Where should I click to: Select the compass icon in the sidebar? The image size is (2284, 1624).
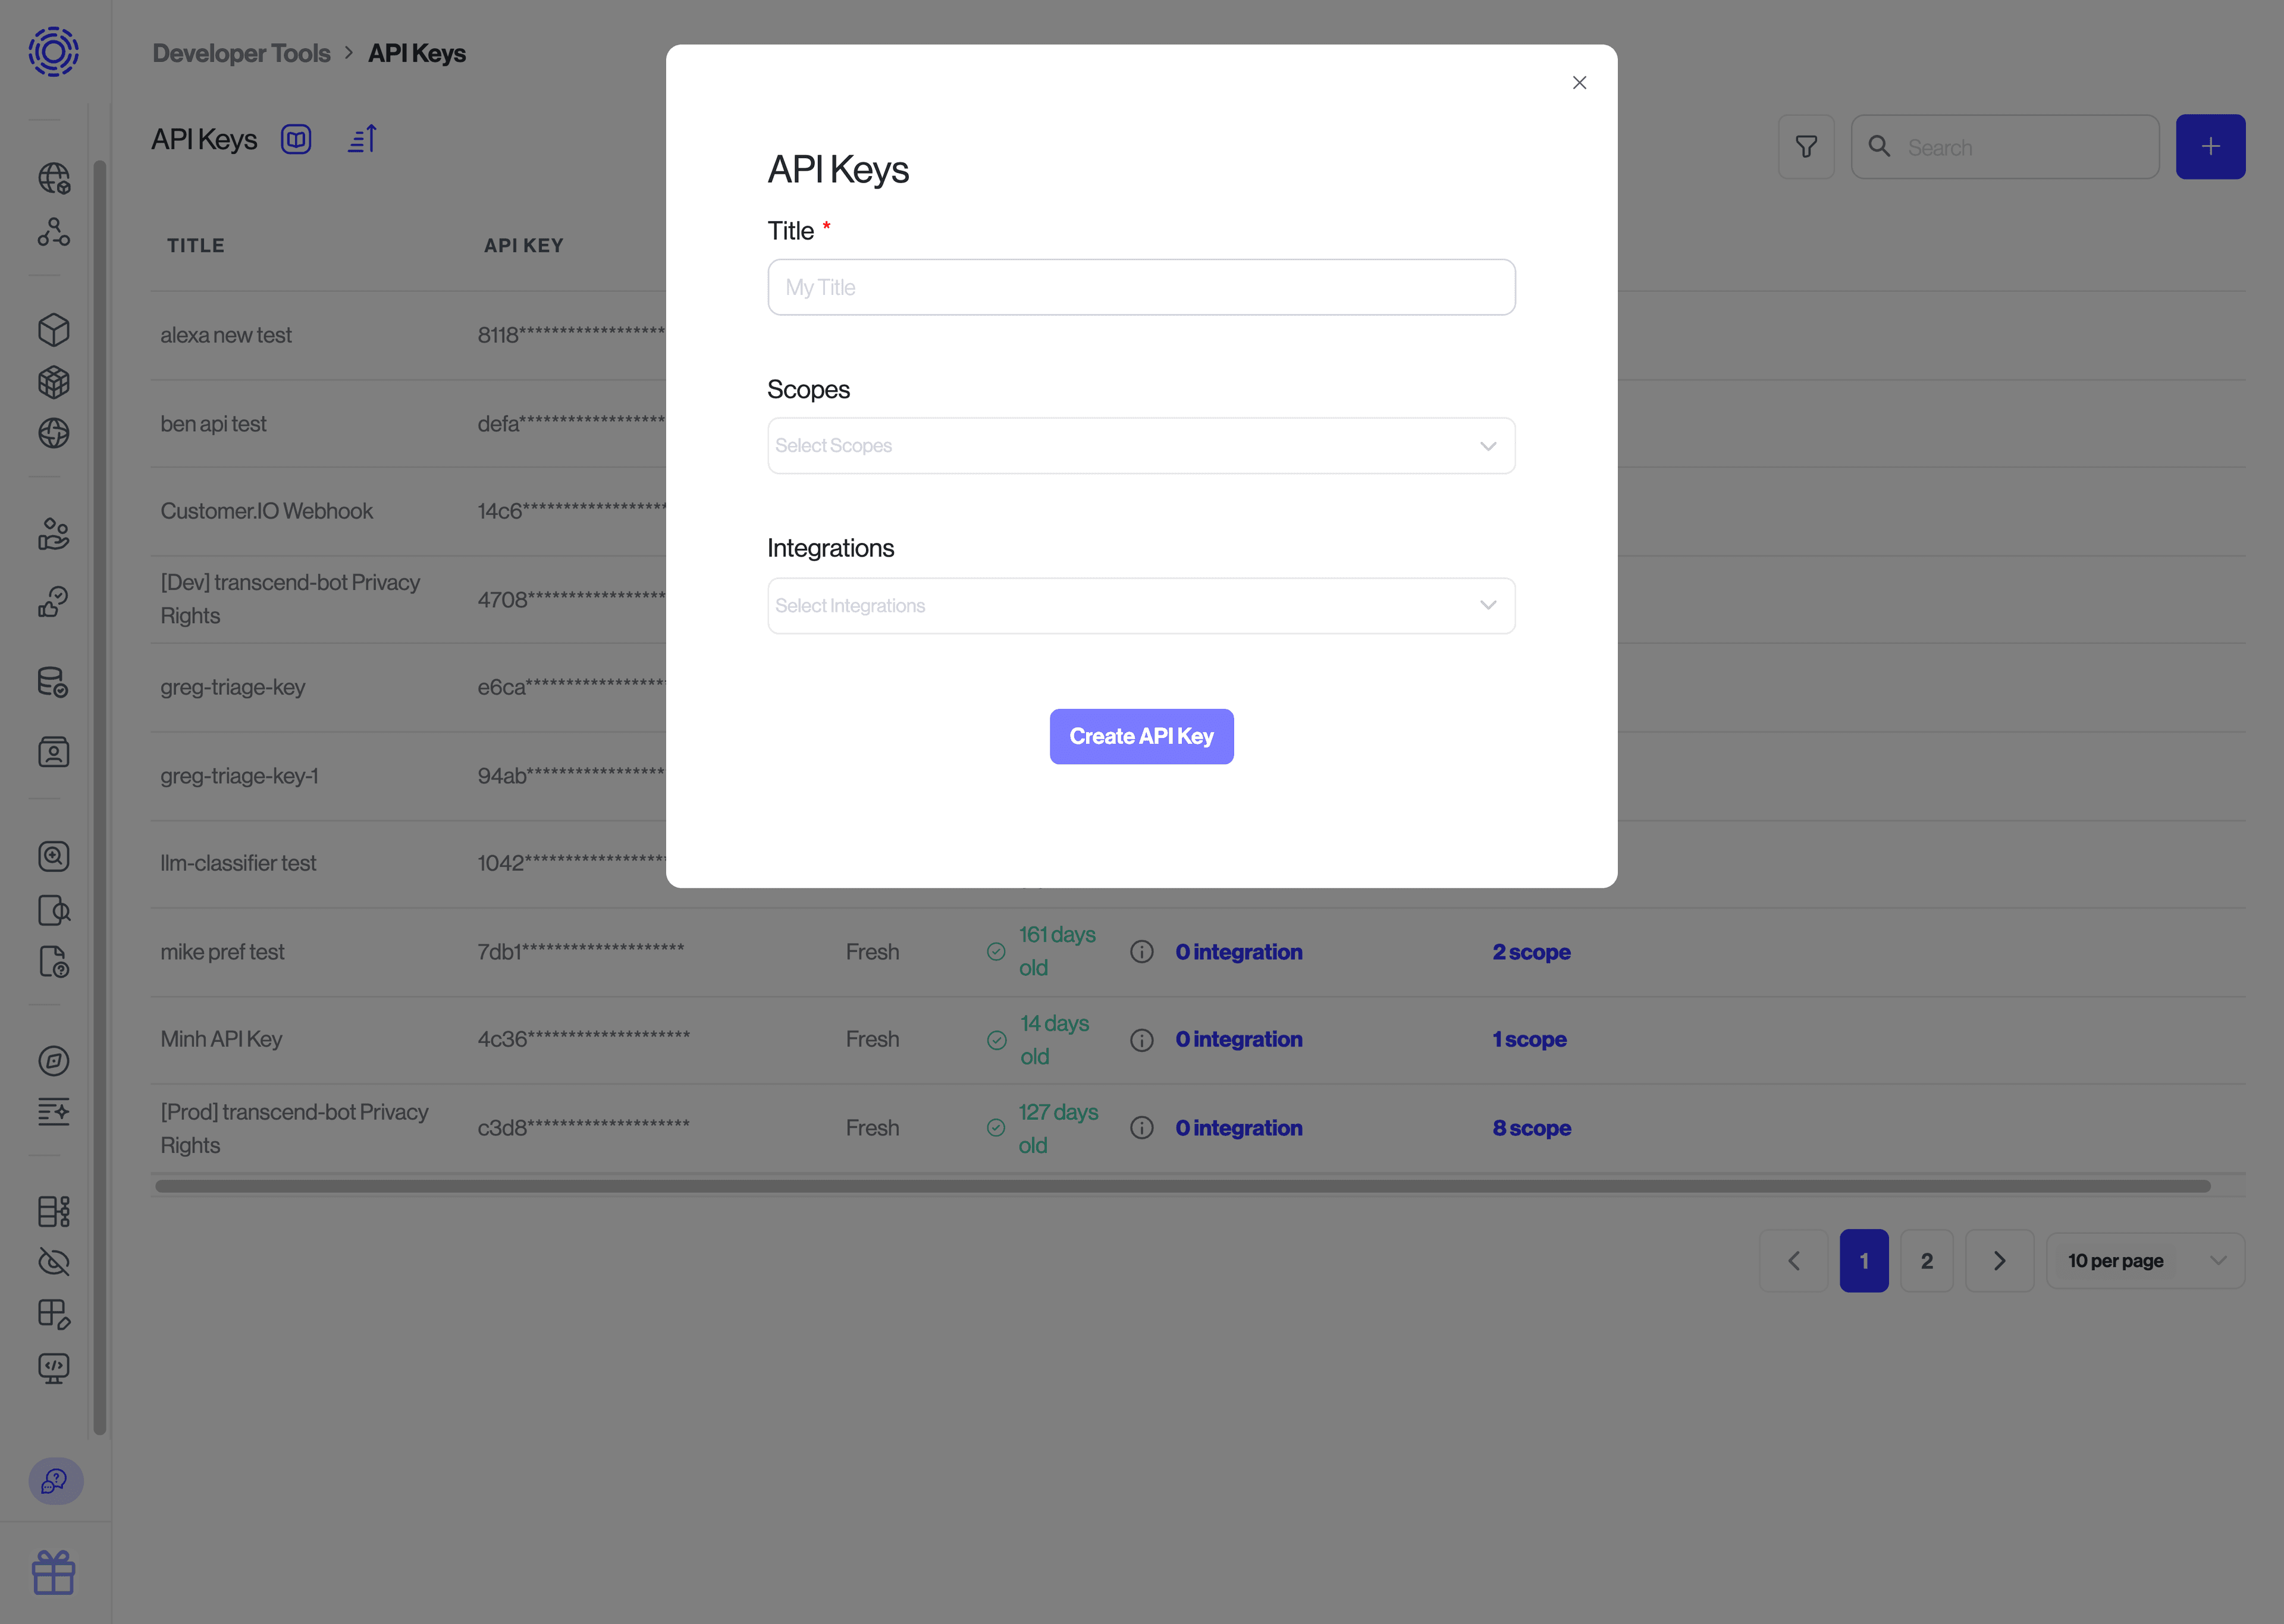(x=53, y=1061)
